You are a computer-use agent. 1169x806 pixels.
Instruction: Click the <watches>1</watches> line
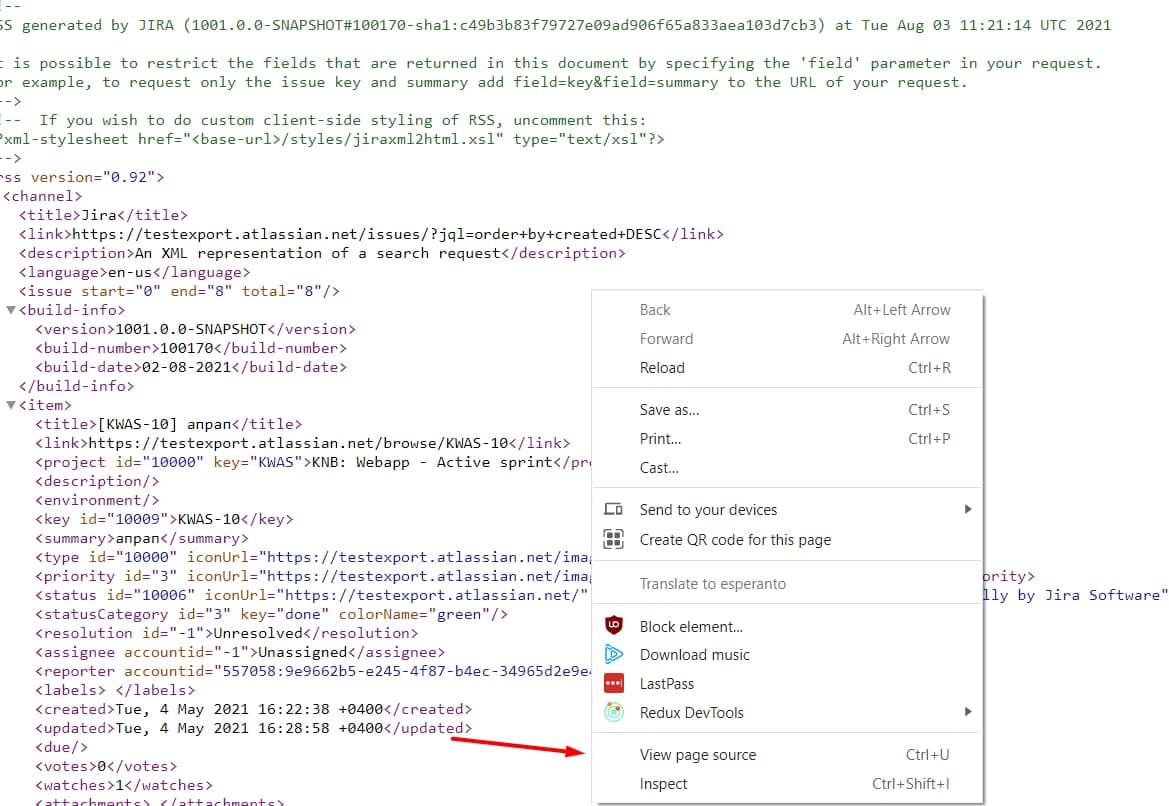(124, 785)
